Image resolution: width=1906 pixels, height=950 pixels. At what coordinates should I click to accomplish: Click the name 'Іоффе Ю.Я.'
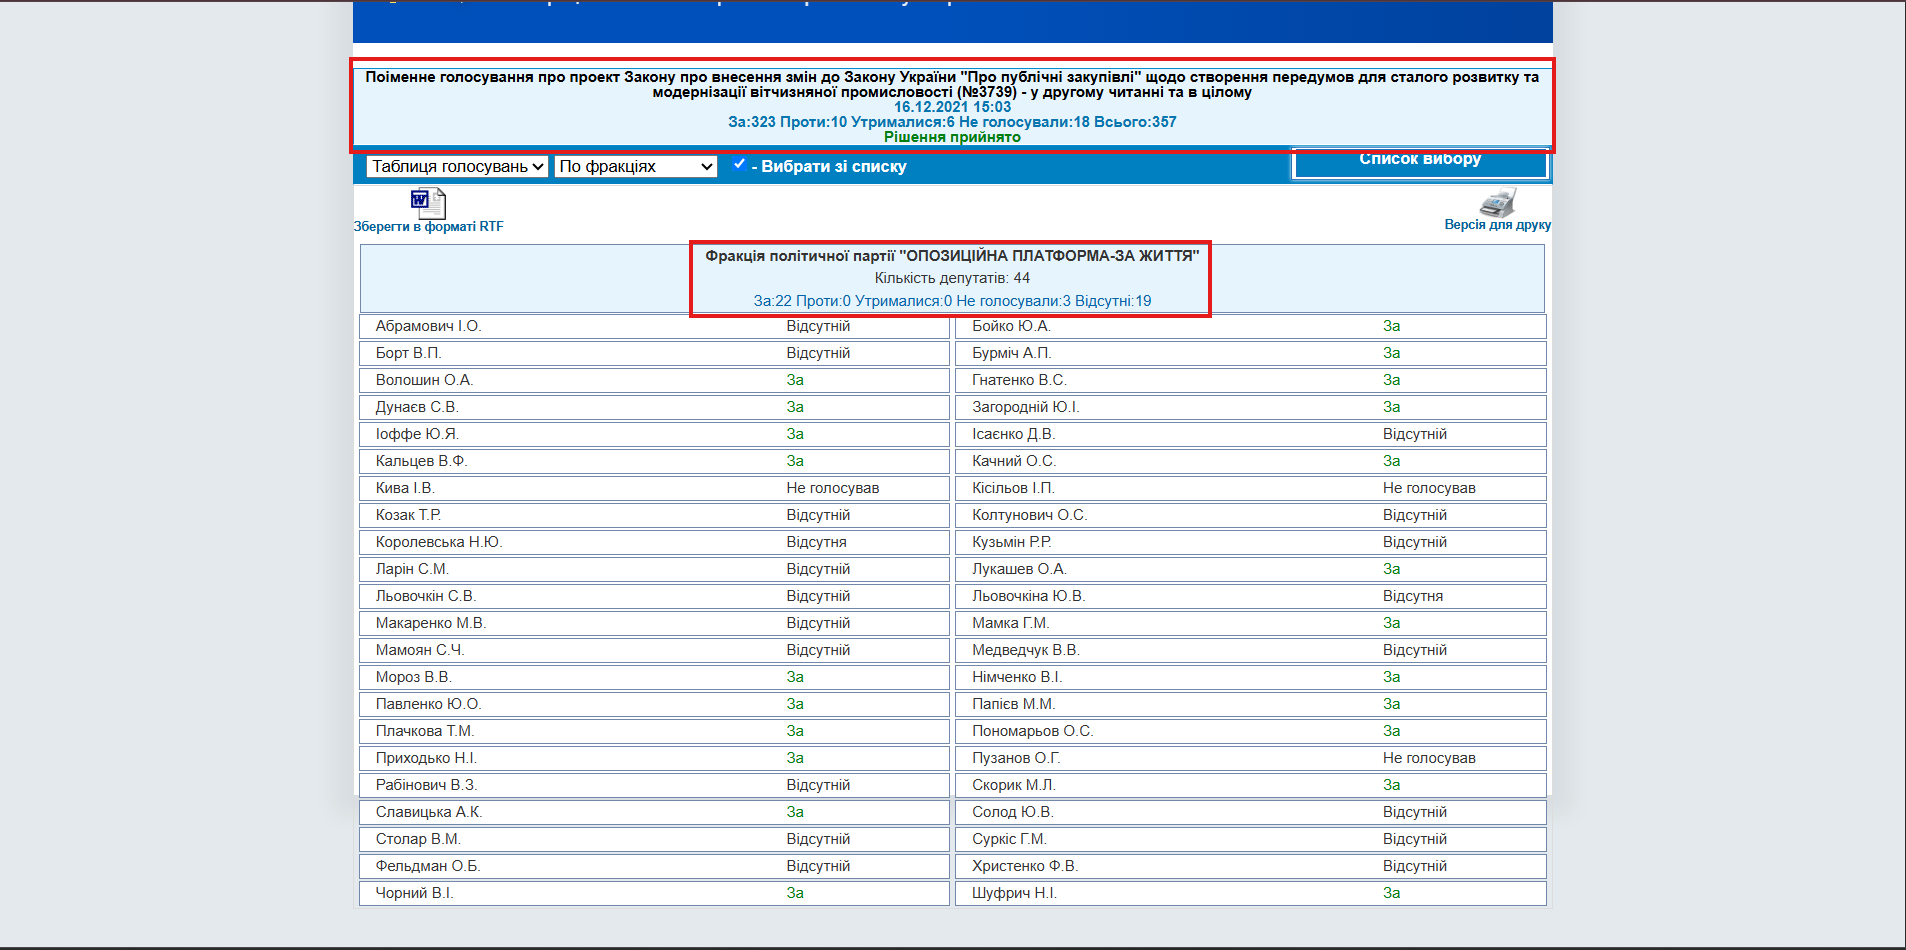coord(417,434)
